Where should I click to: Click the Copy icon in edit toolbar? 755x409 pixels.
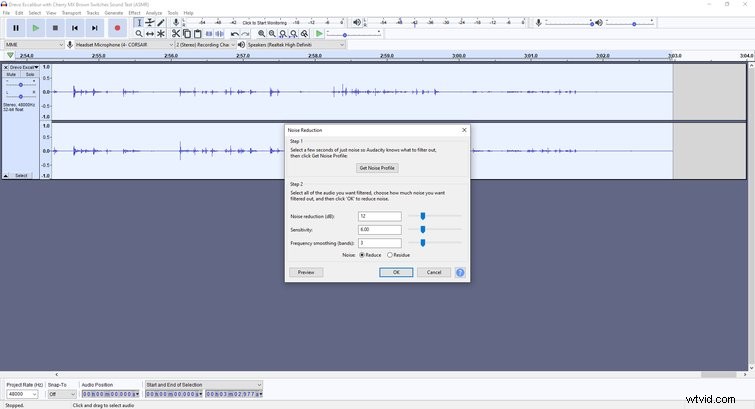[x=187, y=34]
